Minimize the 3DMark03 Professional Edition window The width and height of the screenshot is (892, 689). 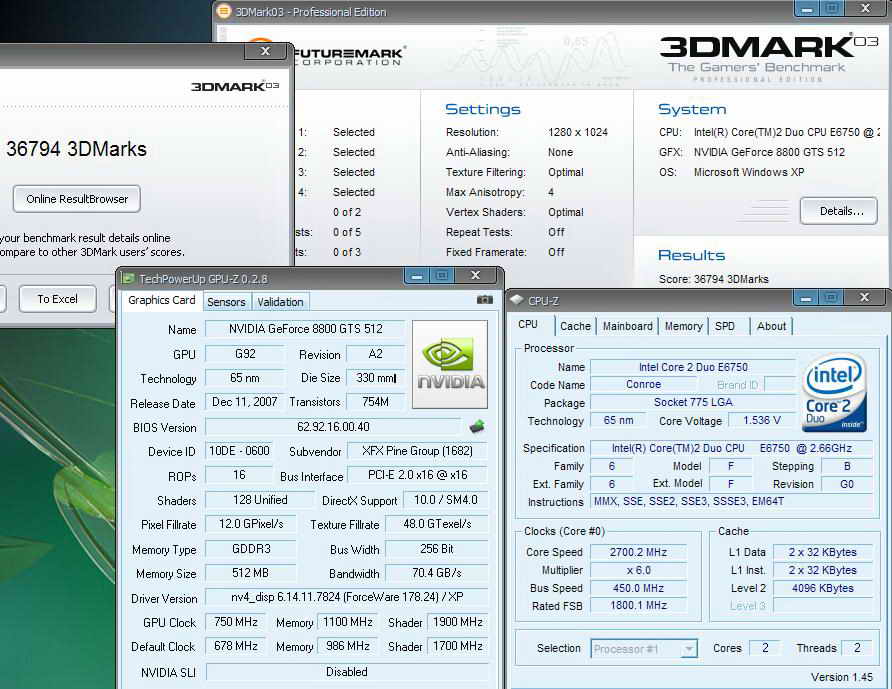[x=806, y=9]
